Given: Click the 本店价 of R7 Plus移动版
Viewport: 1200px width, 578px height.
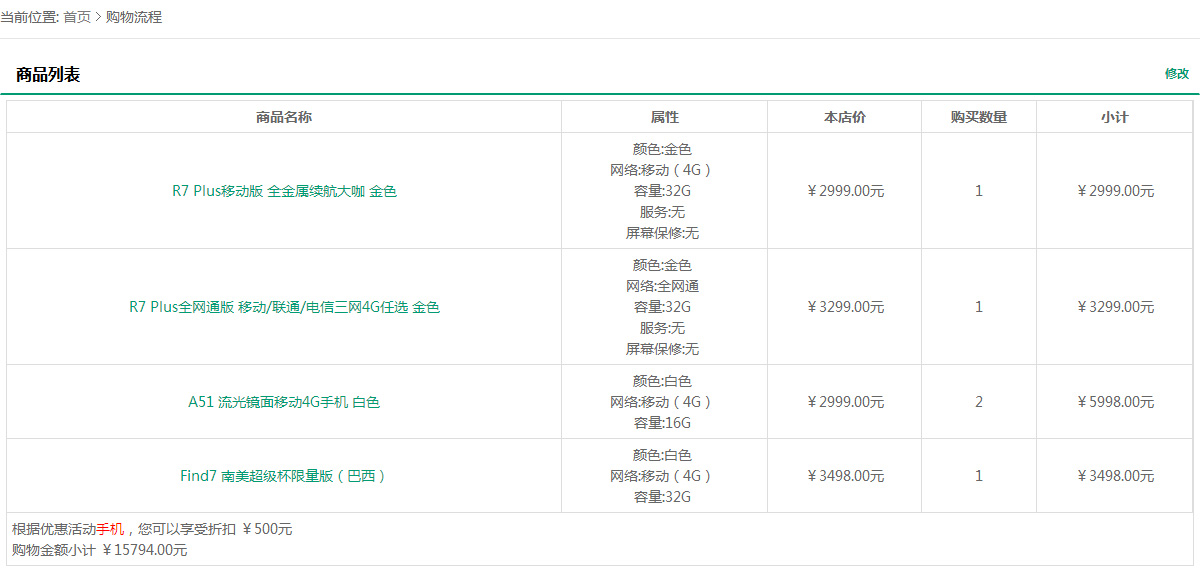Looking at the screenshot, I should 845,191.
